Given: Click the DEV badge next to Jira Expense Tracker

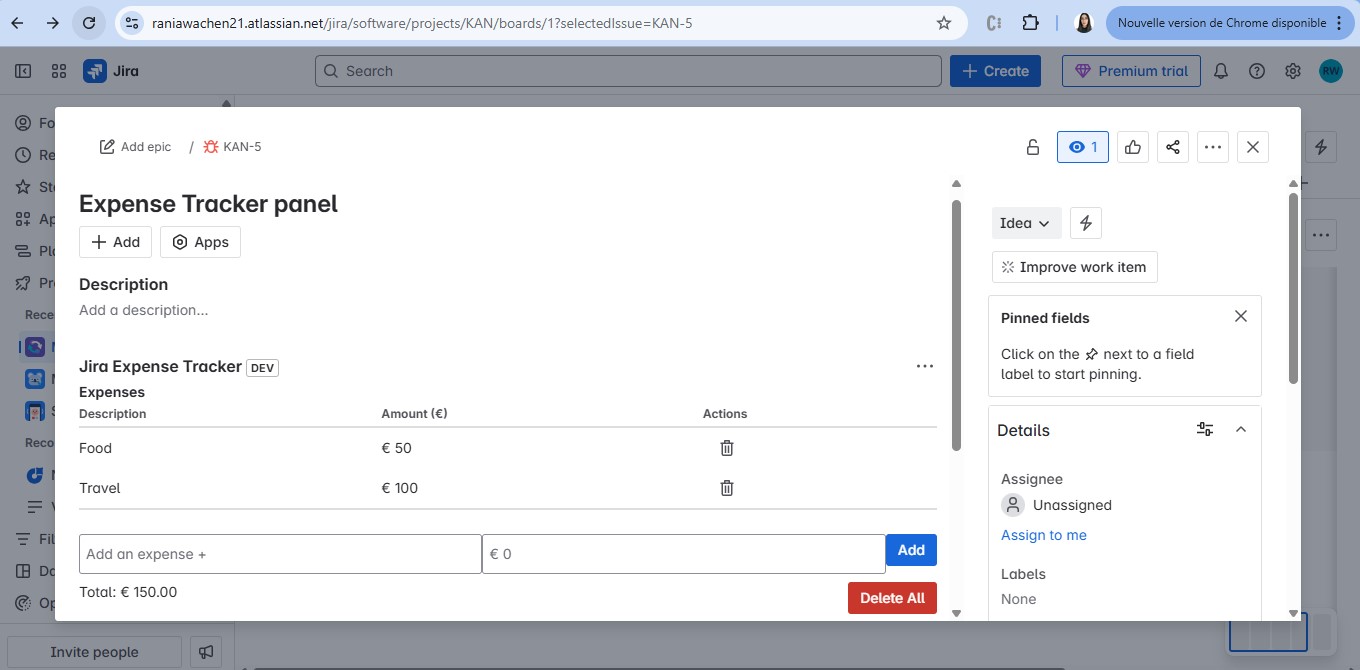Looking at the screenshot, I should [262, 368].
